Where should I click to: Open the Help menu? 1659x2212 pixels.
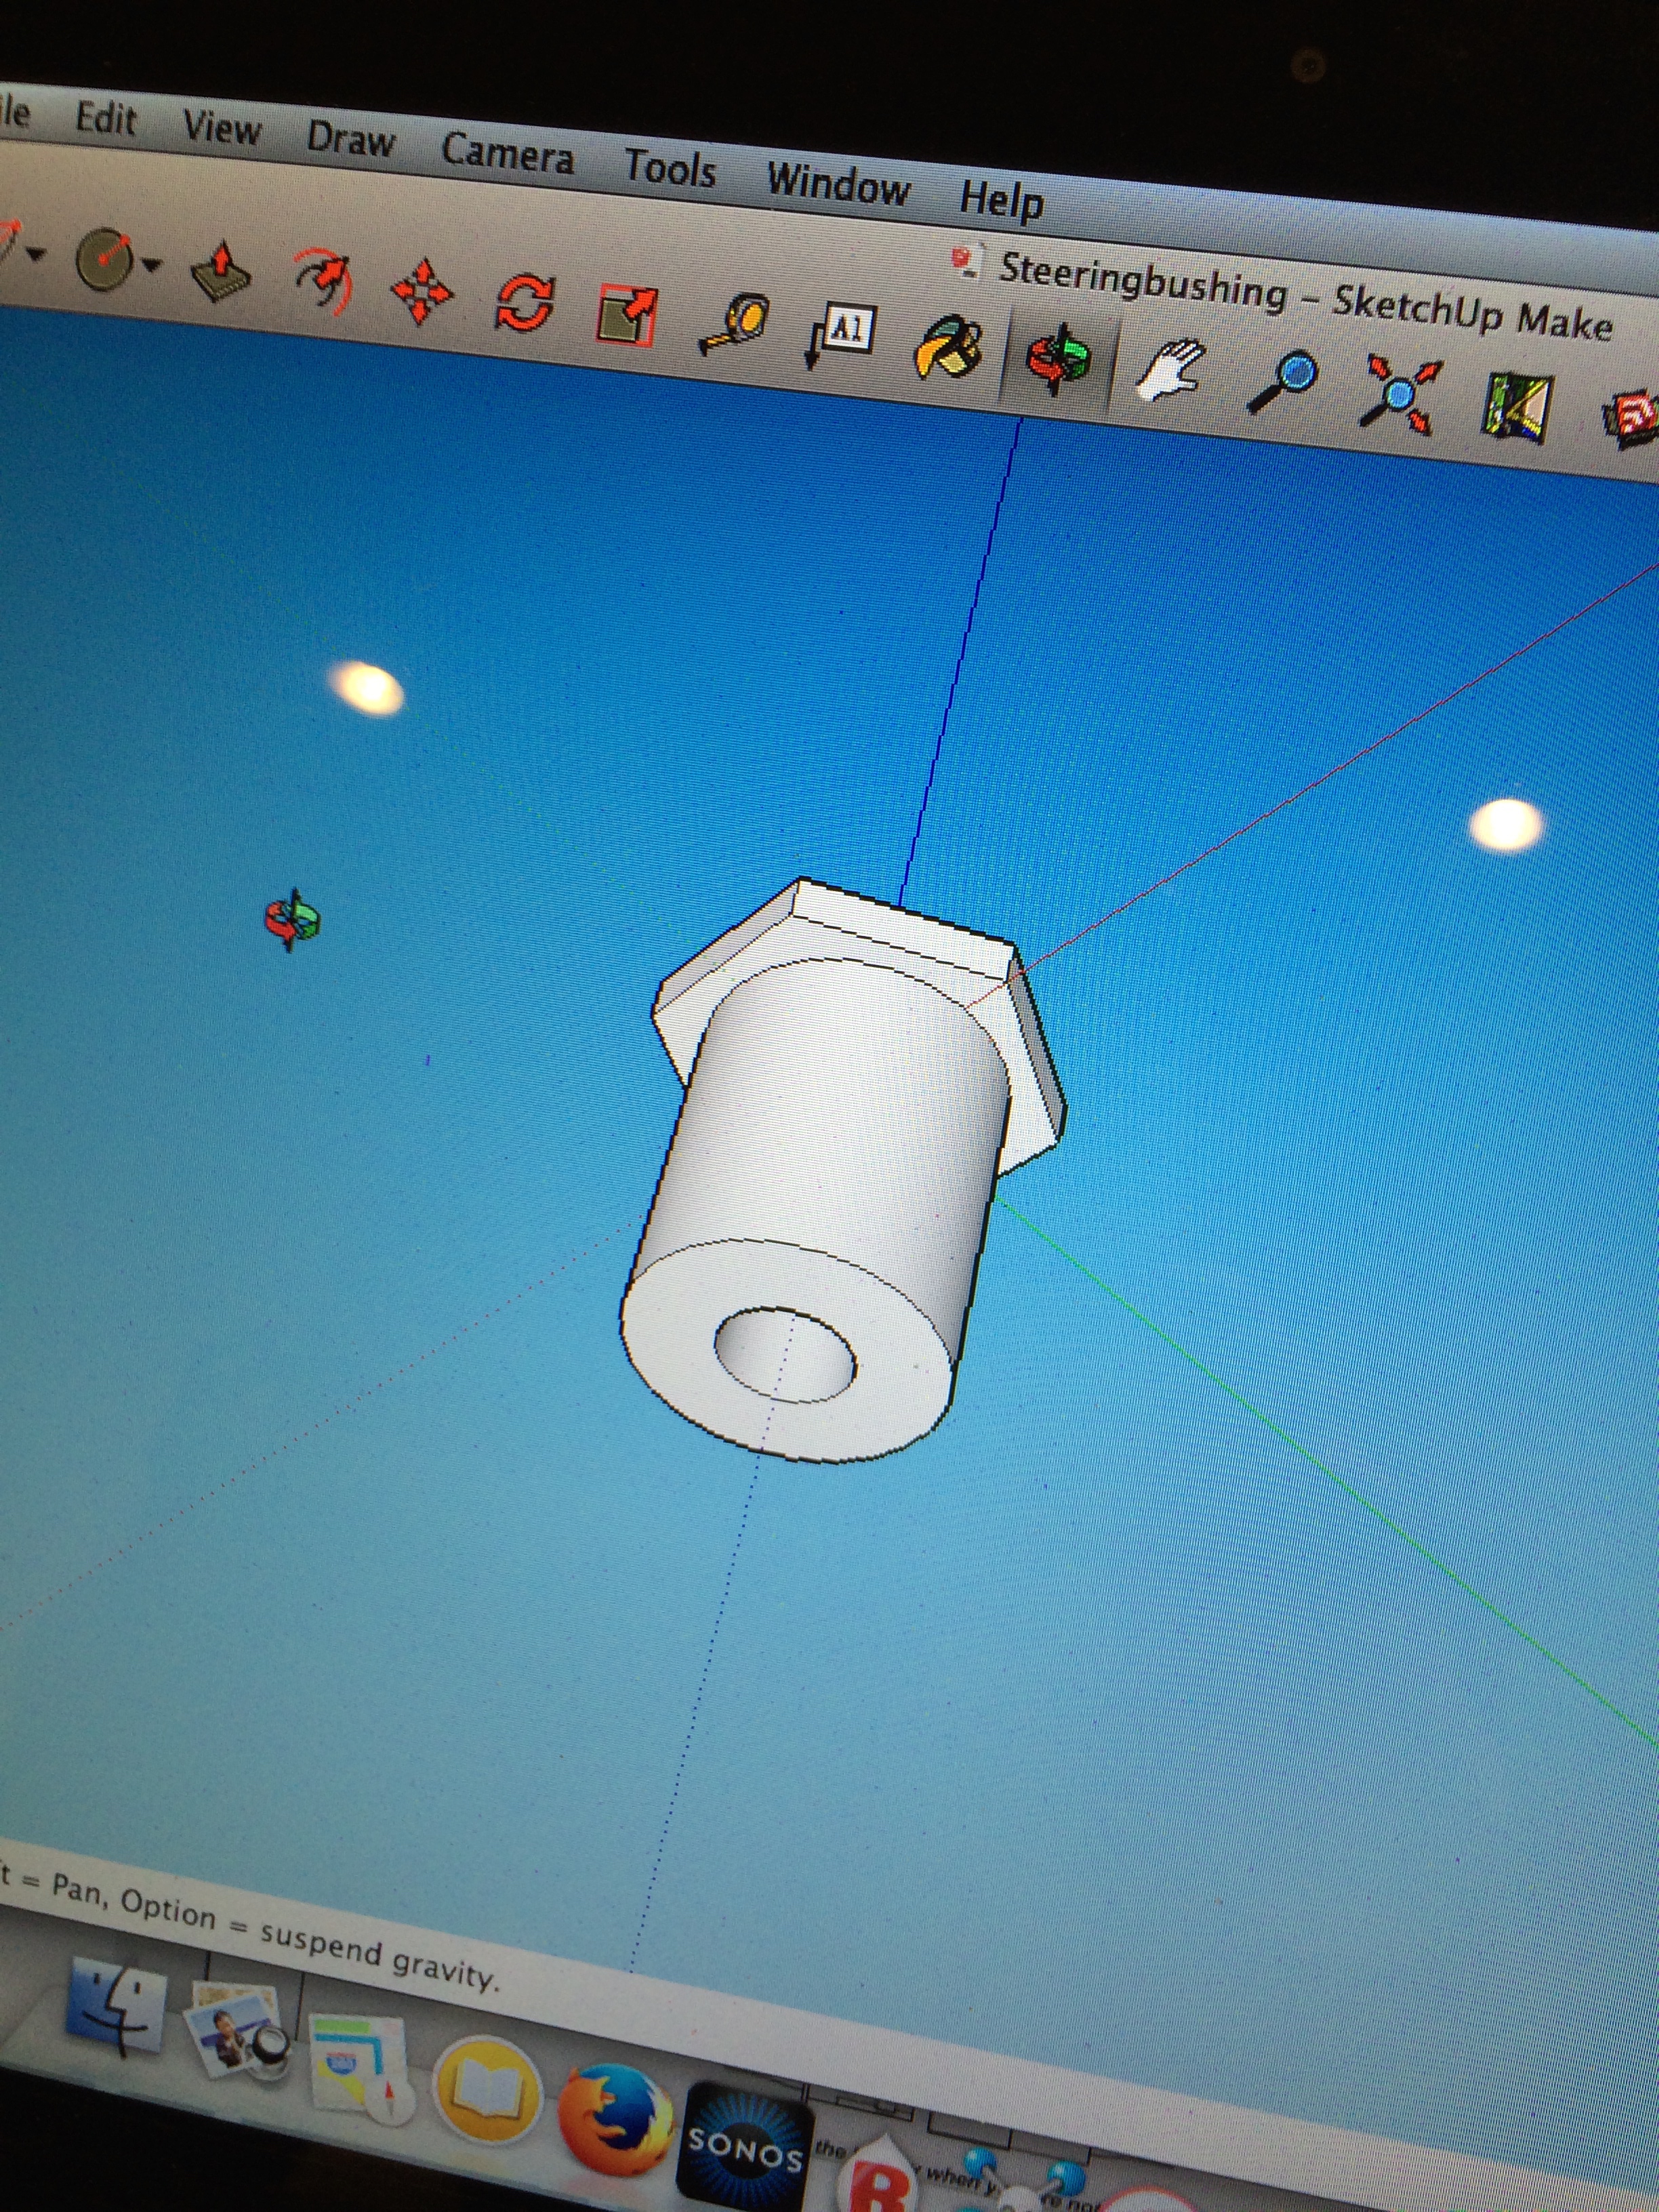click(x=1001, y=200)
